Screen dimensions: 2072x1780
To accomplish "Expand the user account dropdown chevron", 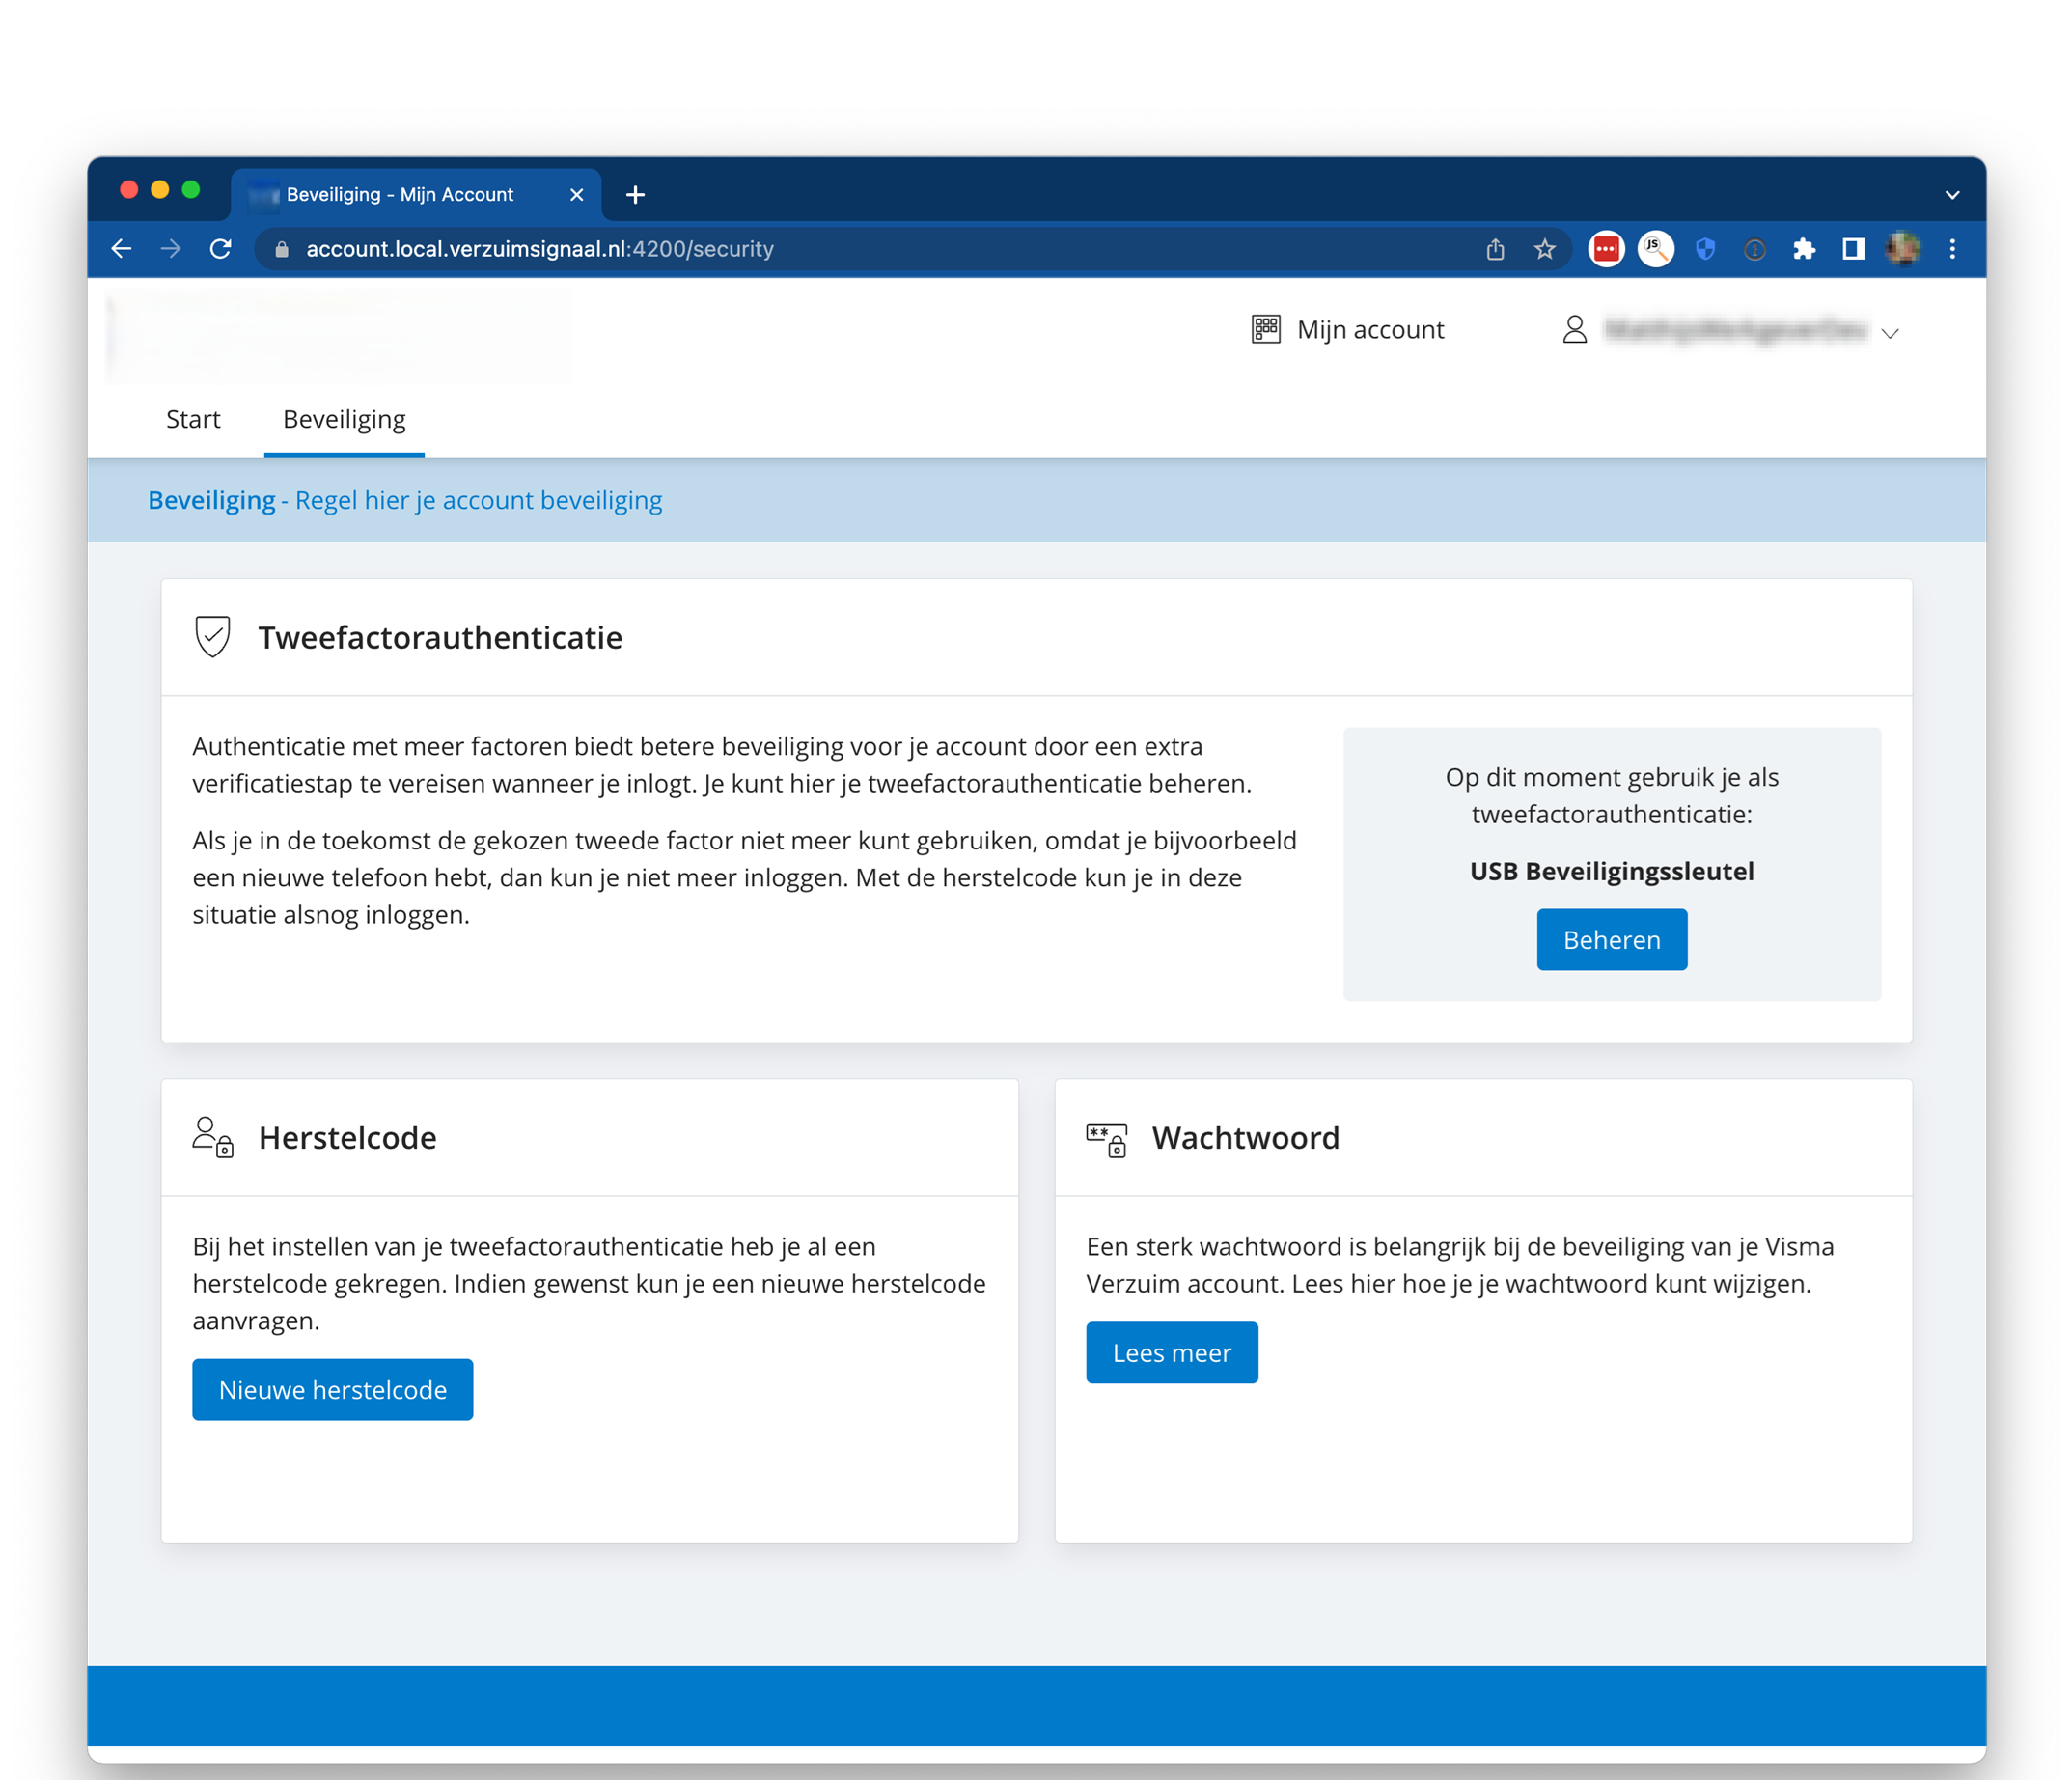I will [1889, 333].
